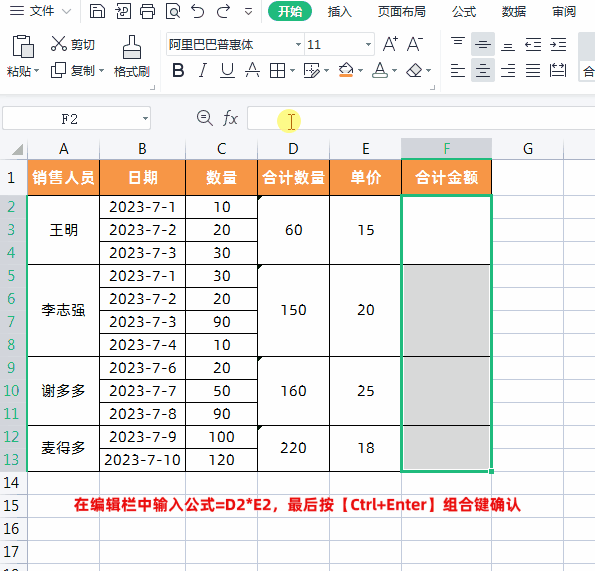Screen dimensions: 595x571
Task: Decrease font size with A- icon
Action: click(x=414, y=44)
